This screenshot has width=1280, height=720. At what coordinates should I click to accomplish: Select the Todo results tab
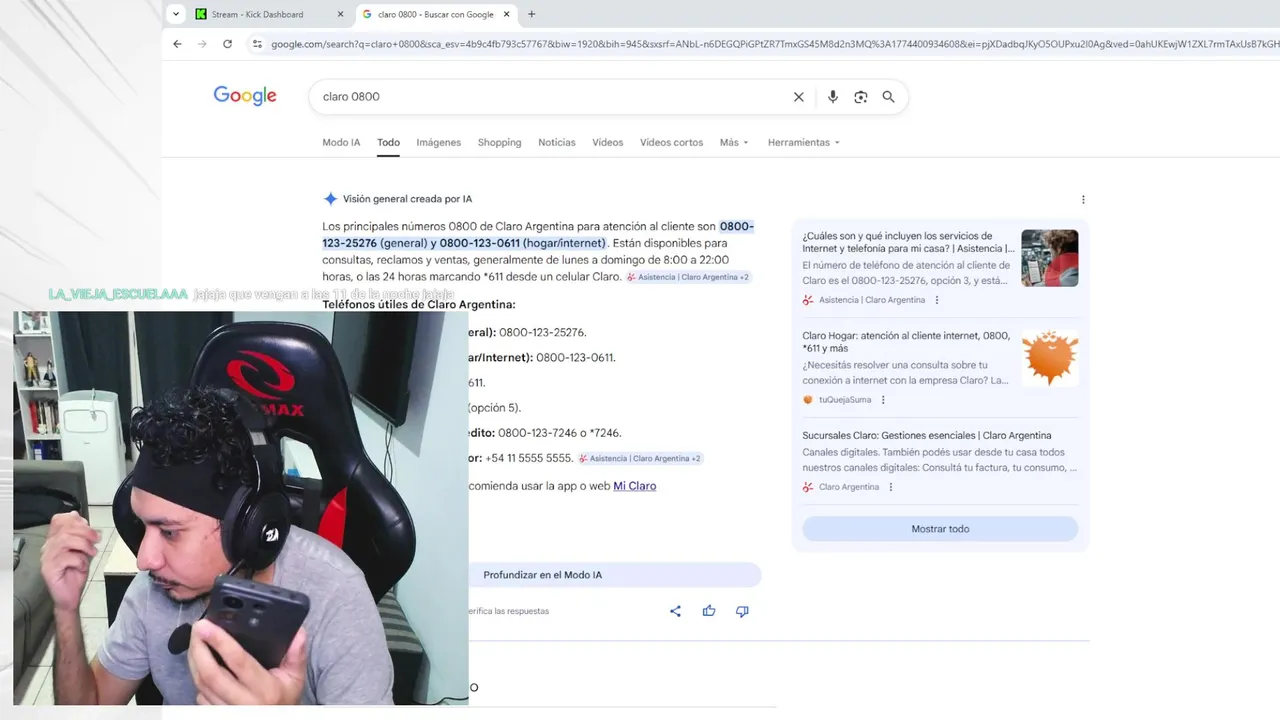coord(388,142)
